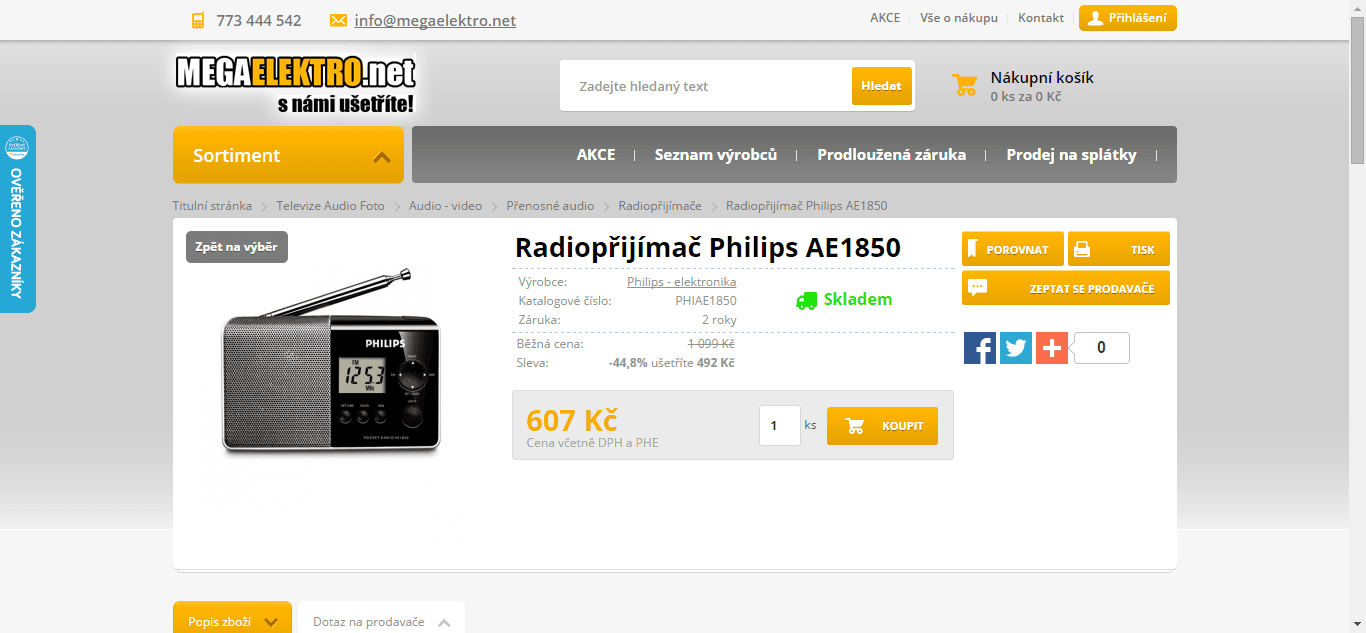Image resolution: width=1366 pixels, height=633 pixels.
Task: Click Zeptat se prodavače button
Action: (1066, 288)
